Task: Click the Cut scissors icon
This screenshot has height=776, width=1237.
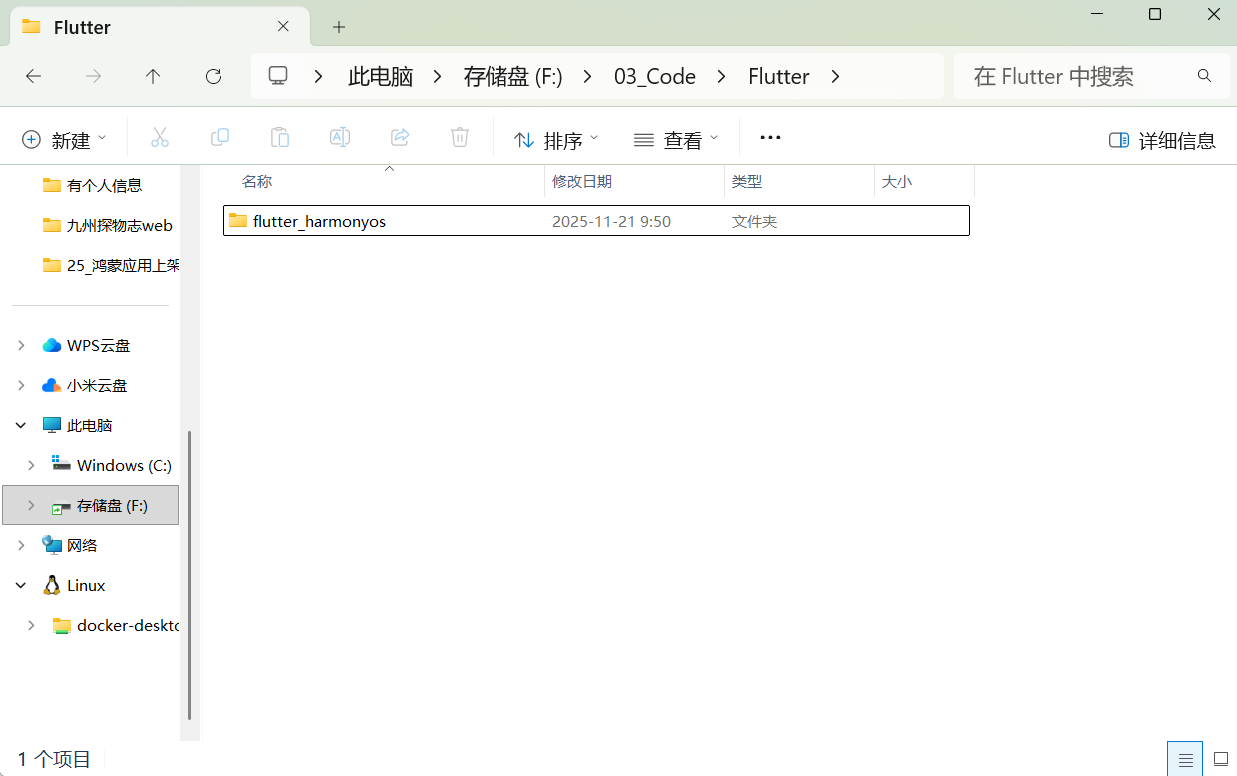Action: [x=160, y=138]
